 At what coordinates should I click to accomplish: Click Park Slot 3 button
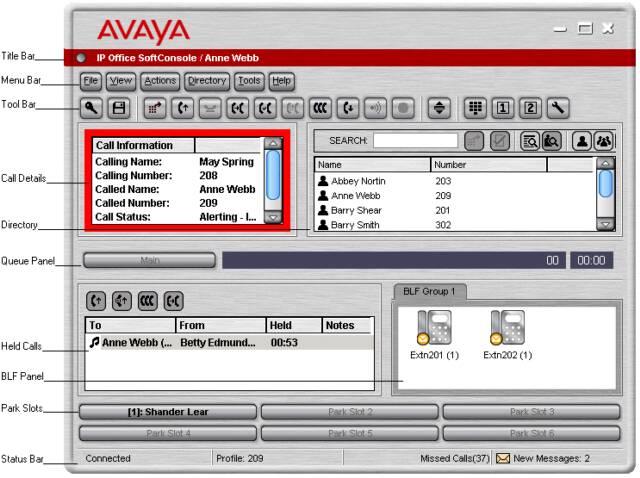(531, 412)
